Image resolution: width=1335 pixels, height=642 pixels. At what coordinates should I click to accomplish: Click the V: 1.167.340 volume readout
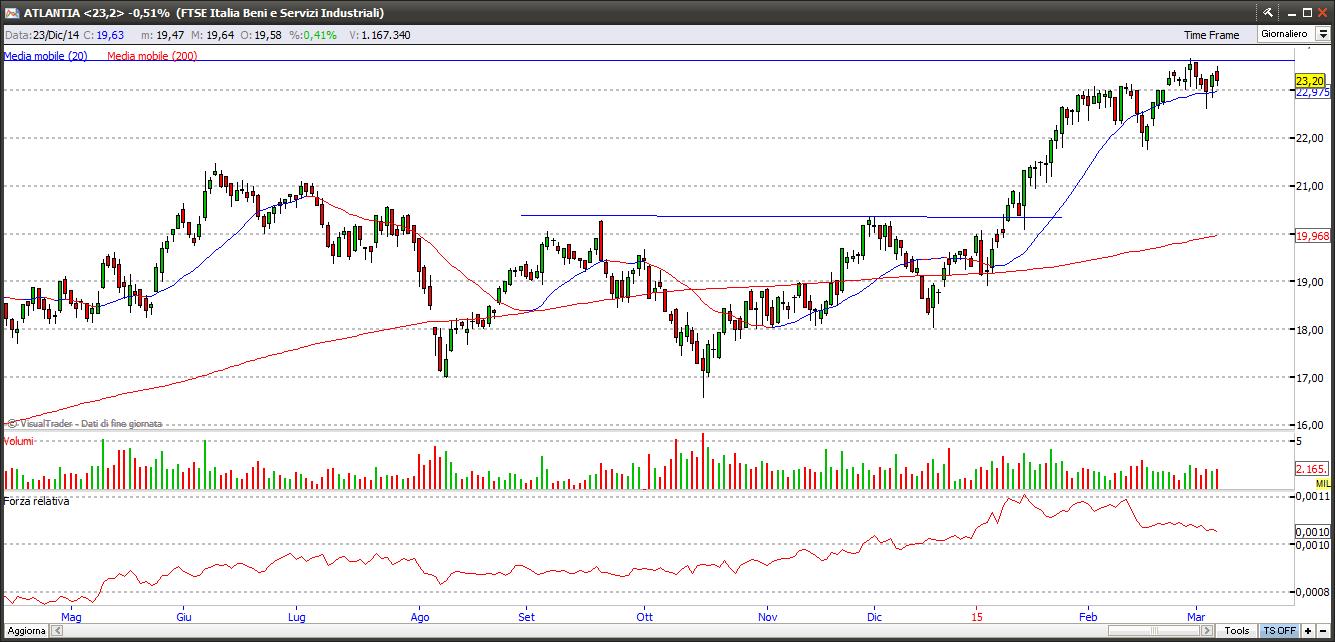[x=380, y=35]
